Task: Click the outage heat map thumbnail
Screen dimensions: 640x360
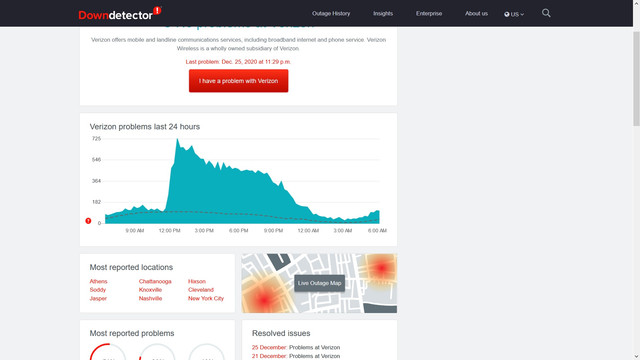Action: (319, 283)
